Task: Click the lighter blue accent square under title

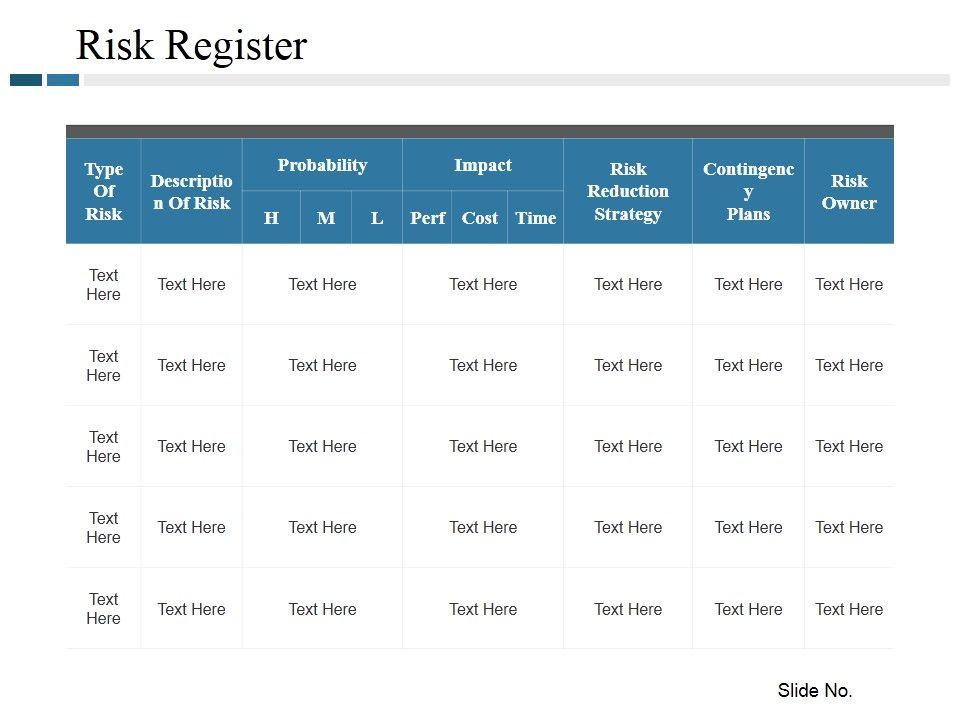Action: pyautogui.click(x=63, y=80)
